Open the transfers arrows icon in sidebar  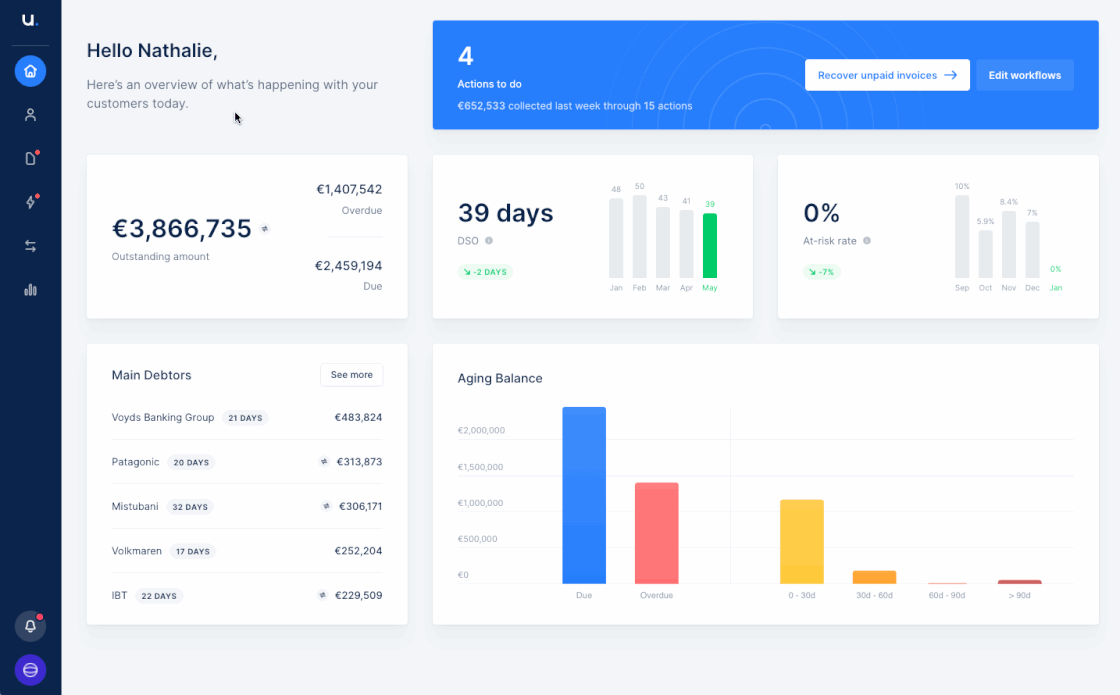tap(30, 246)
